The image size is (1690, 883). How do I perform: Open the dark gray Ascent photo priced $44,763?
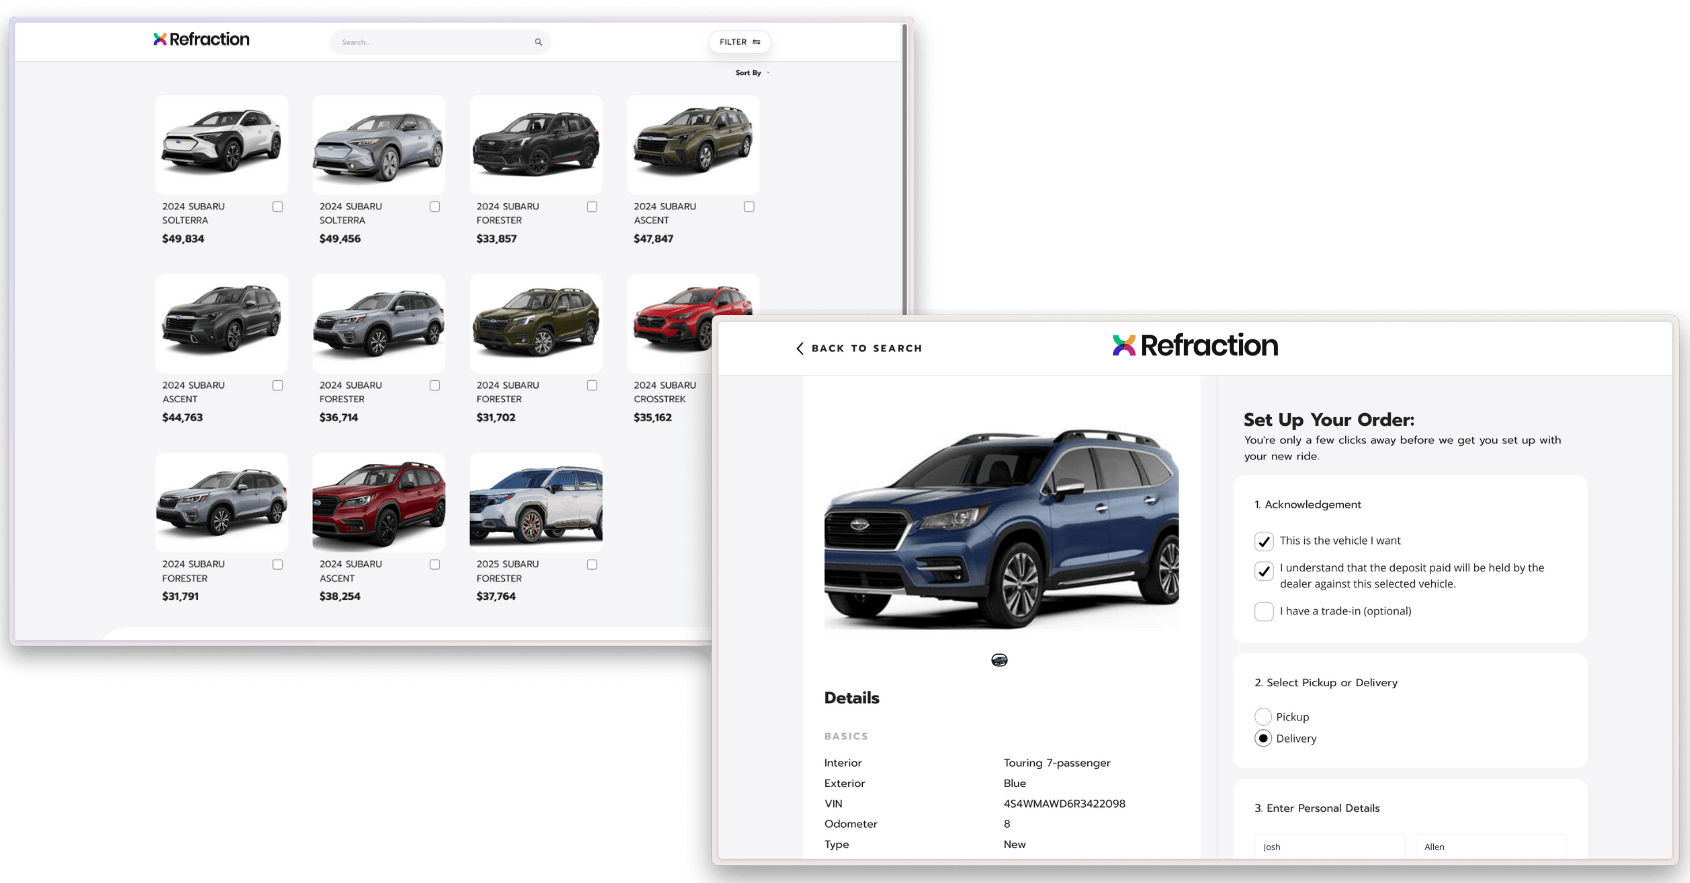tap(222, 323)
